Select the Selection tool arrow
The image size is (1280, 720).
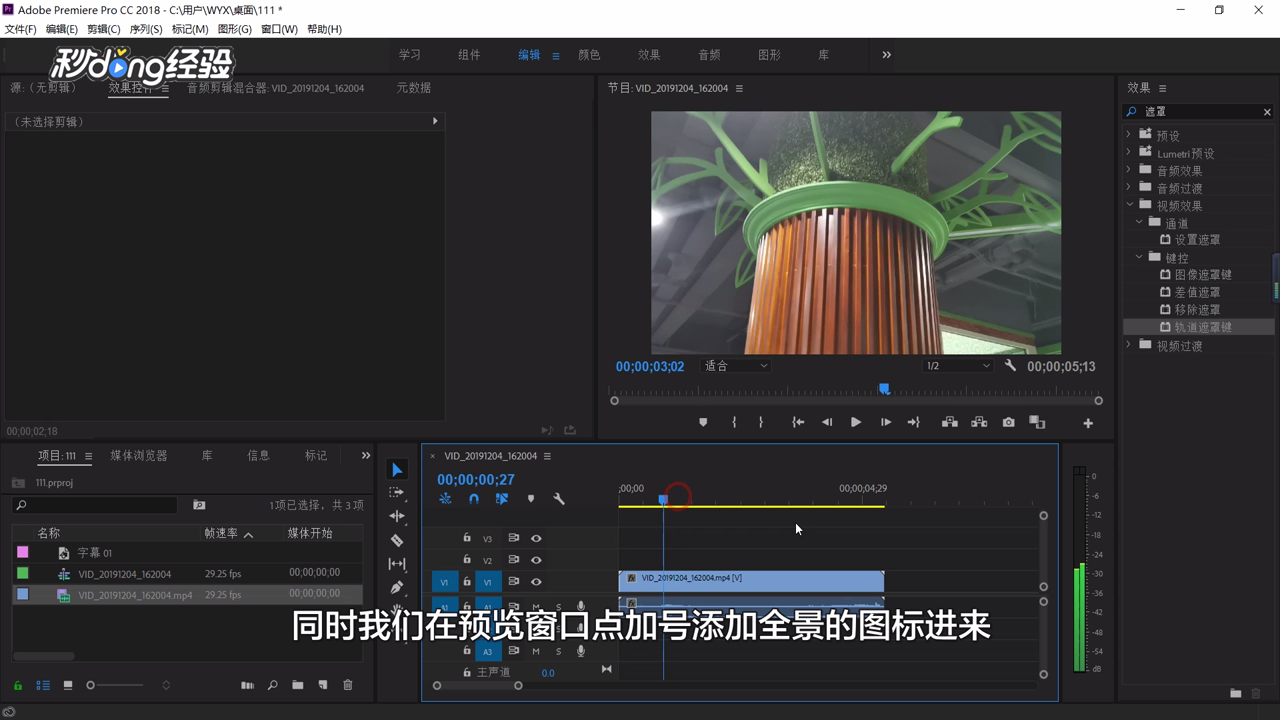pyautogui.click(x=397, y=470)
